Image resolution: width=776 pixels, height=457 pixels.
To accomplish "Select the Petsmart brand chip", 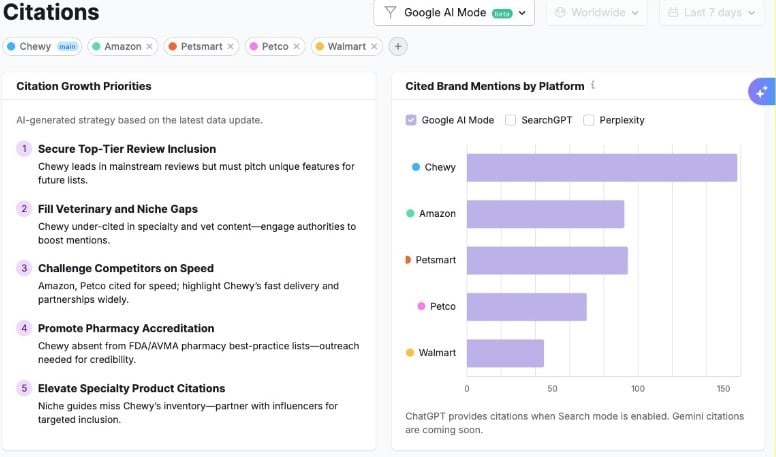I will [x=201, y=47].
